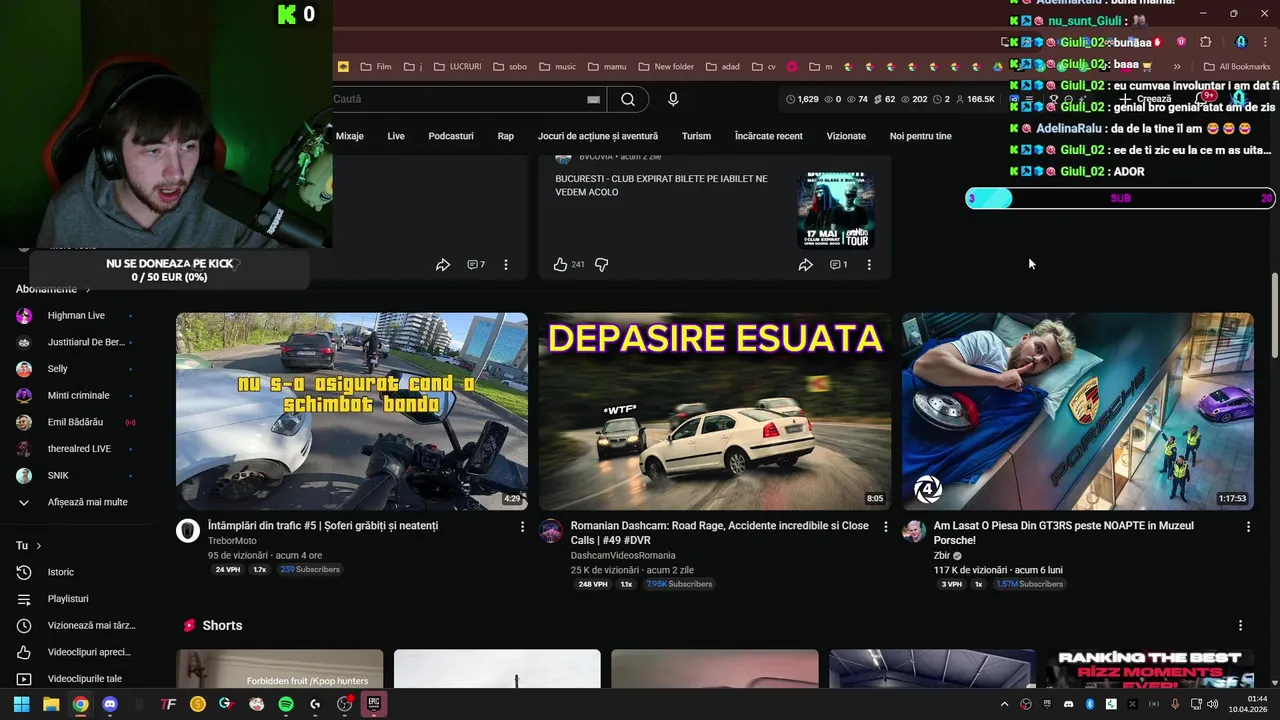
Task: Expand the Tu section chevron
Action: pos(39,546)
